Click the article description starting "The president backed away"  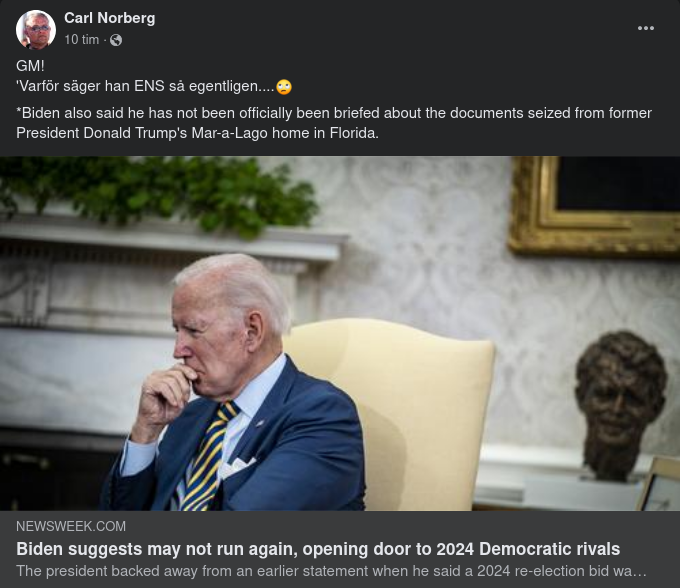pos(331,571)
